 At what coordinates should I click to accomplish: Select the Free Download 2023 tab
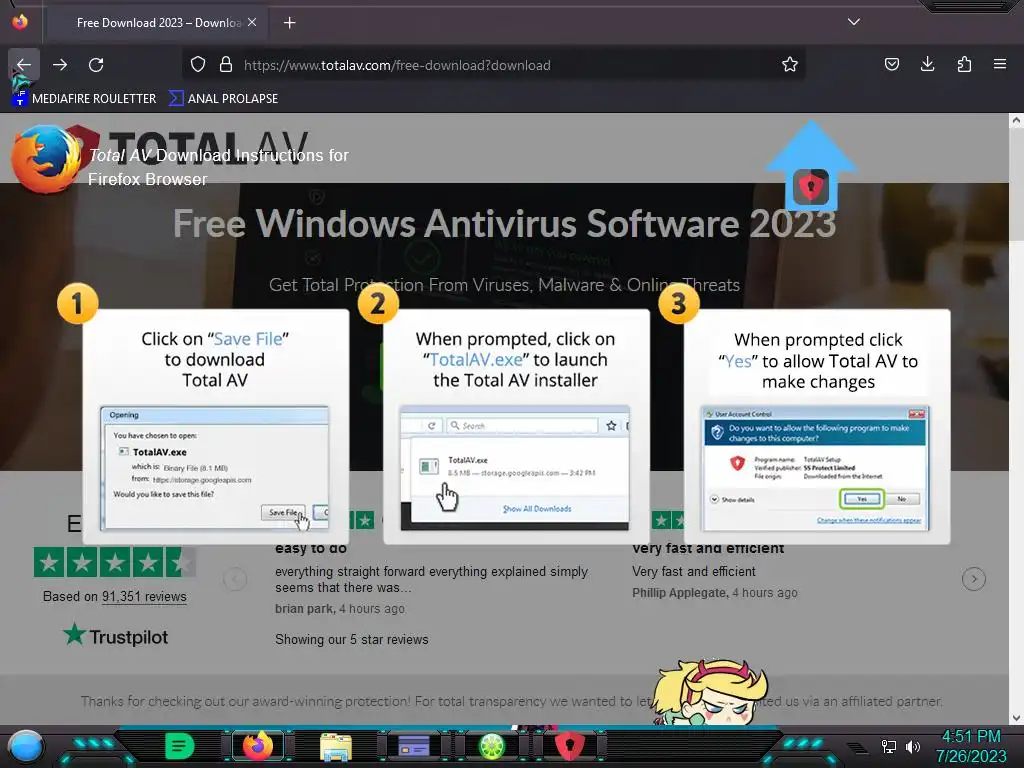[x=157, y=23]
